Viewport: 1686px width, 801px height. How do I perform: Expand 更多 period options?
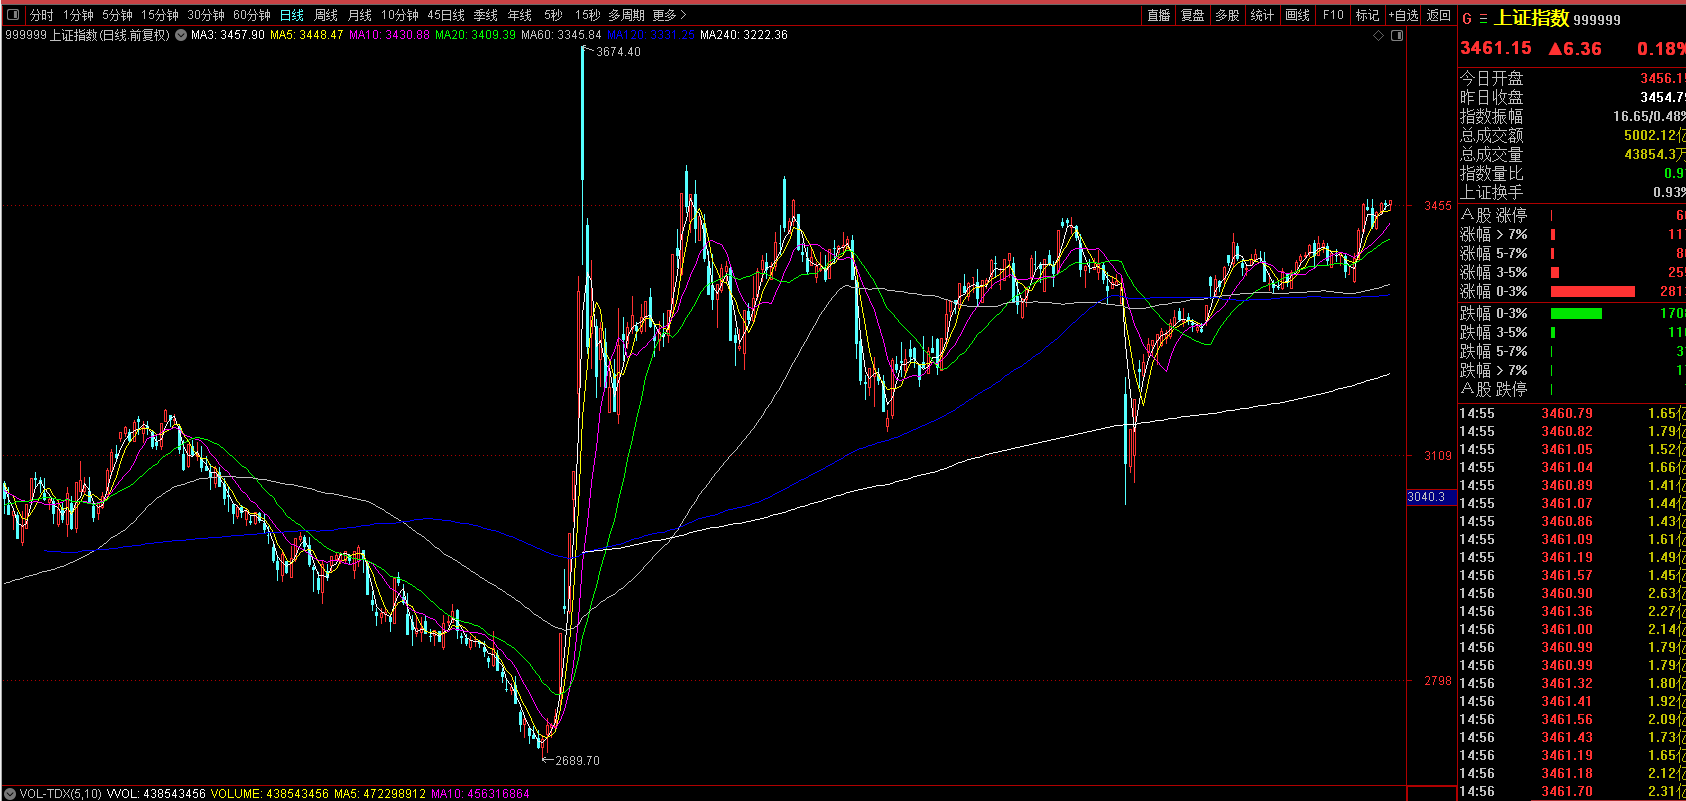[669, 15]
